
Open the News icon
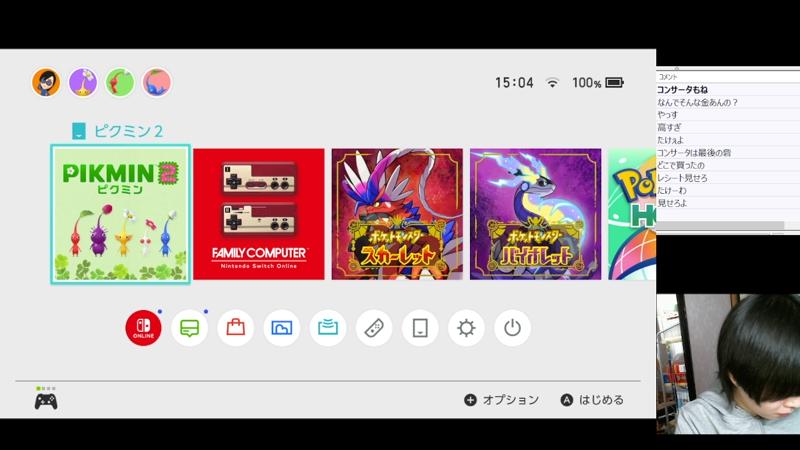click(189, 328)
